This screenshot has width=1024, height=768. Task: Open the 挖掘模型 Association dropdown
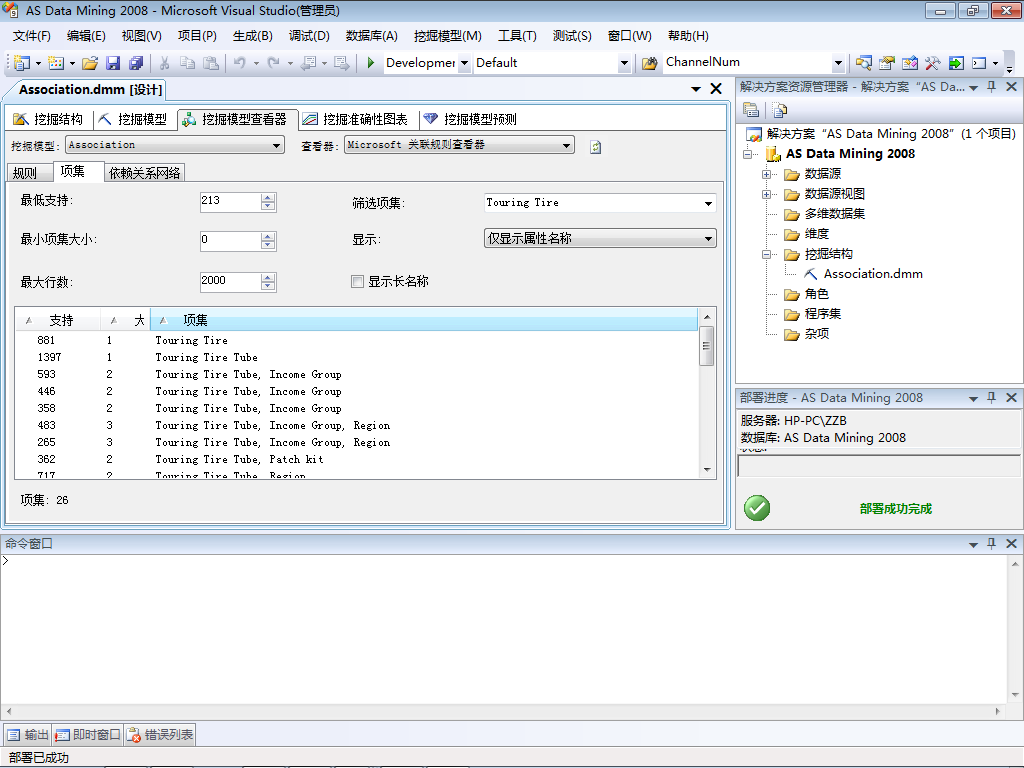tap(277, 145)
